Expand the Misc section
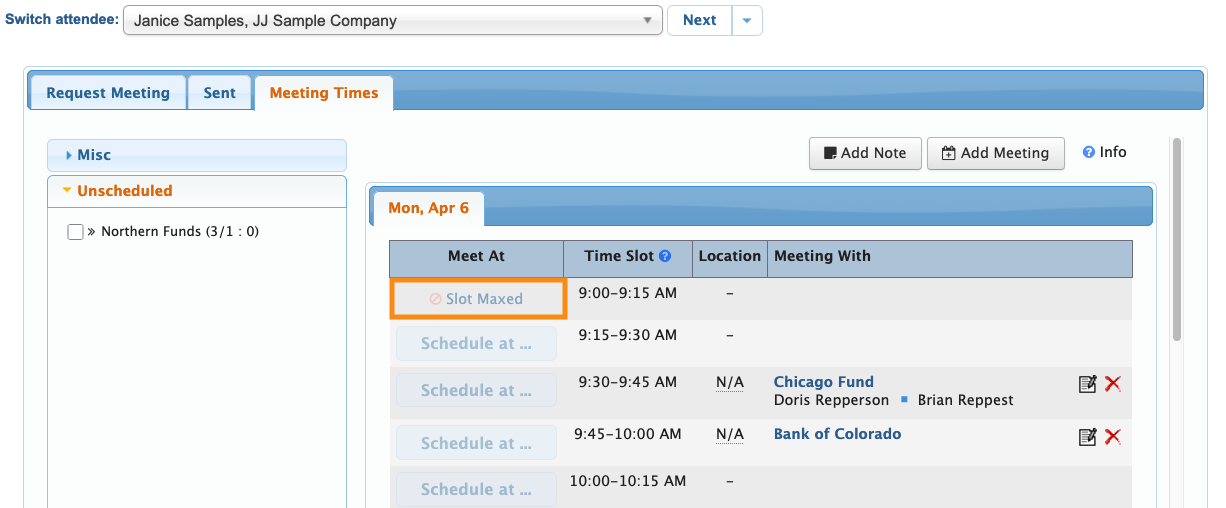Screen dimensions: 1226x508 point(196,155)
